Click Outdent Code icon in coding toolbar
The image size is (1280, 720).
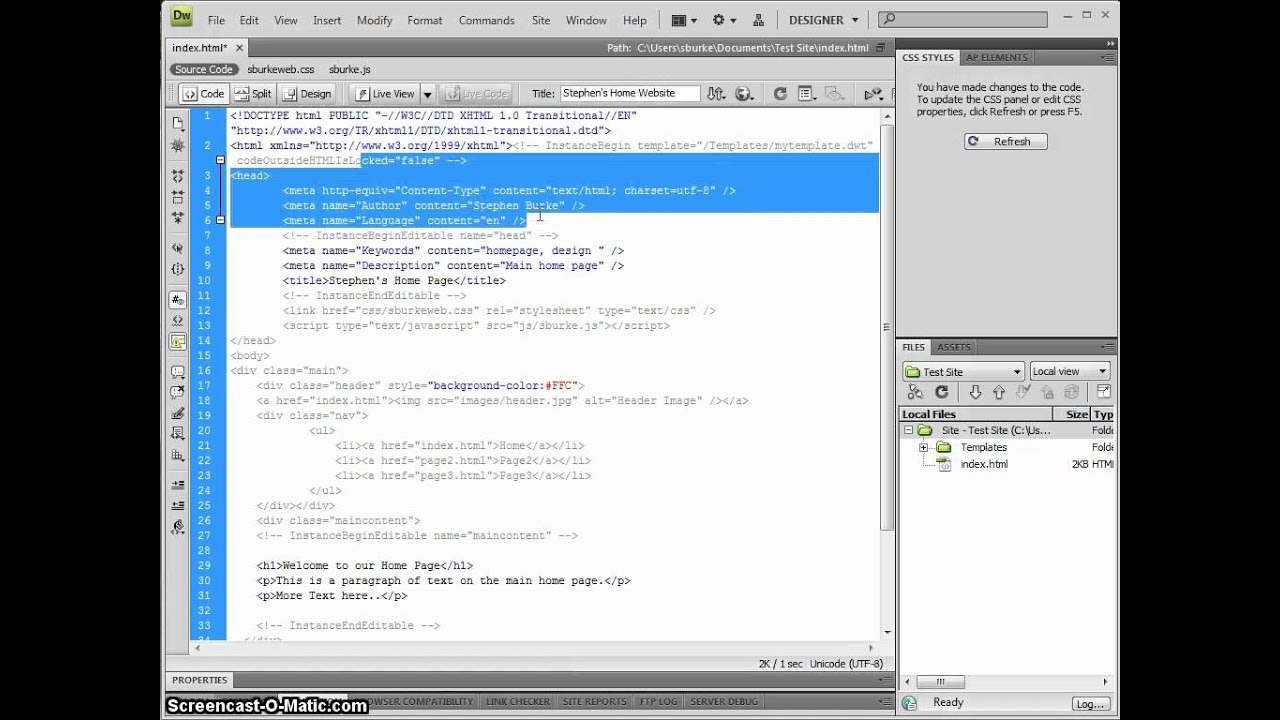(178, 506)
